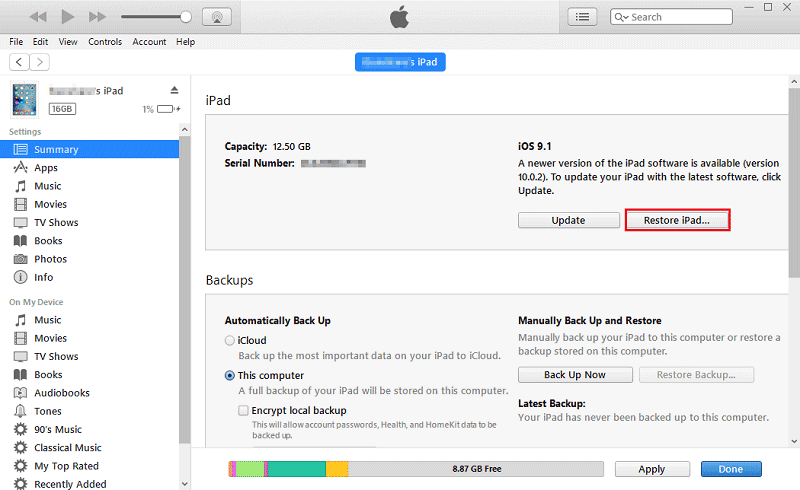Open the Help menu
Screen dimensions: 800x490
pos(186,42)
